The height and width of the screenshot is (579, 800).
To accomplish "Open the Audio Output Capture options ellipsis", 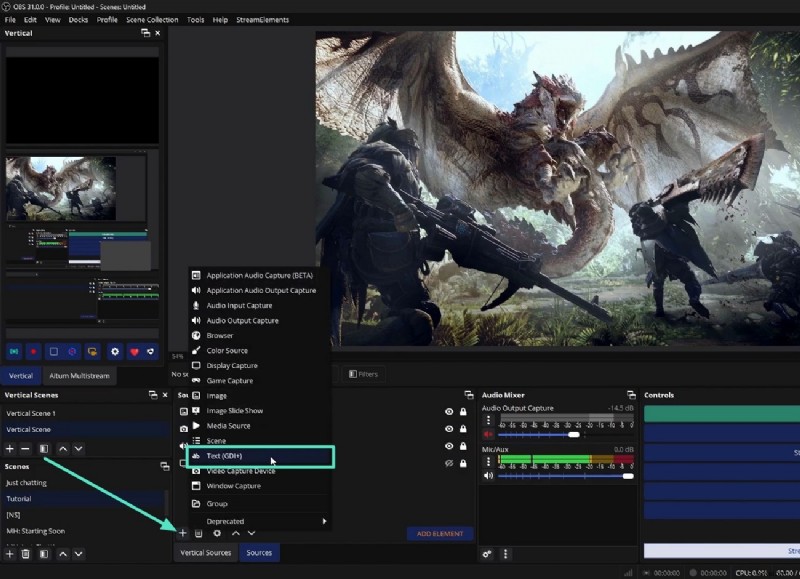I will click(x=488, y=420).
